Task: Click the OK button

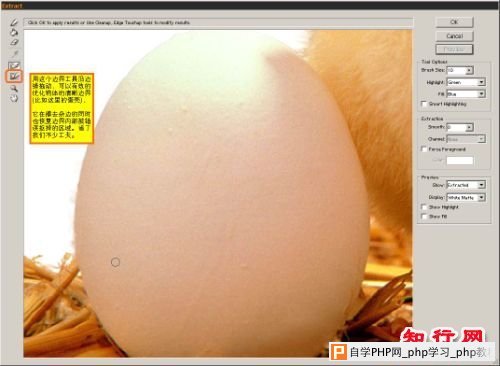Action: coord(454,22)
